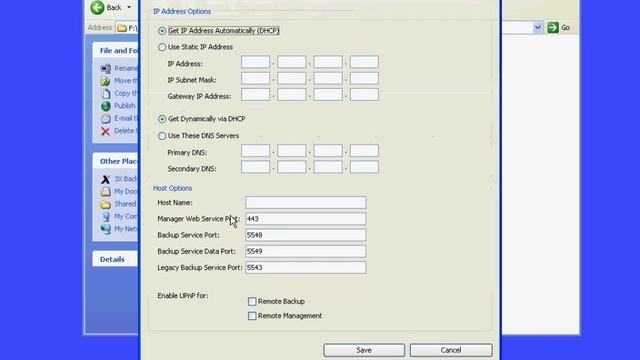640x360 pixels.
Task: Expand the Explorer address bar dropdown
Action: 538,27
